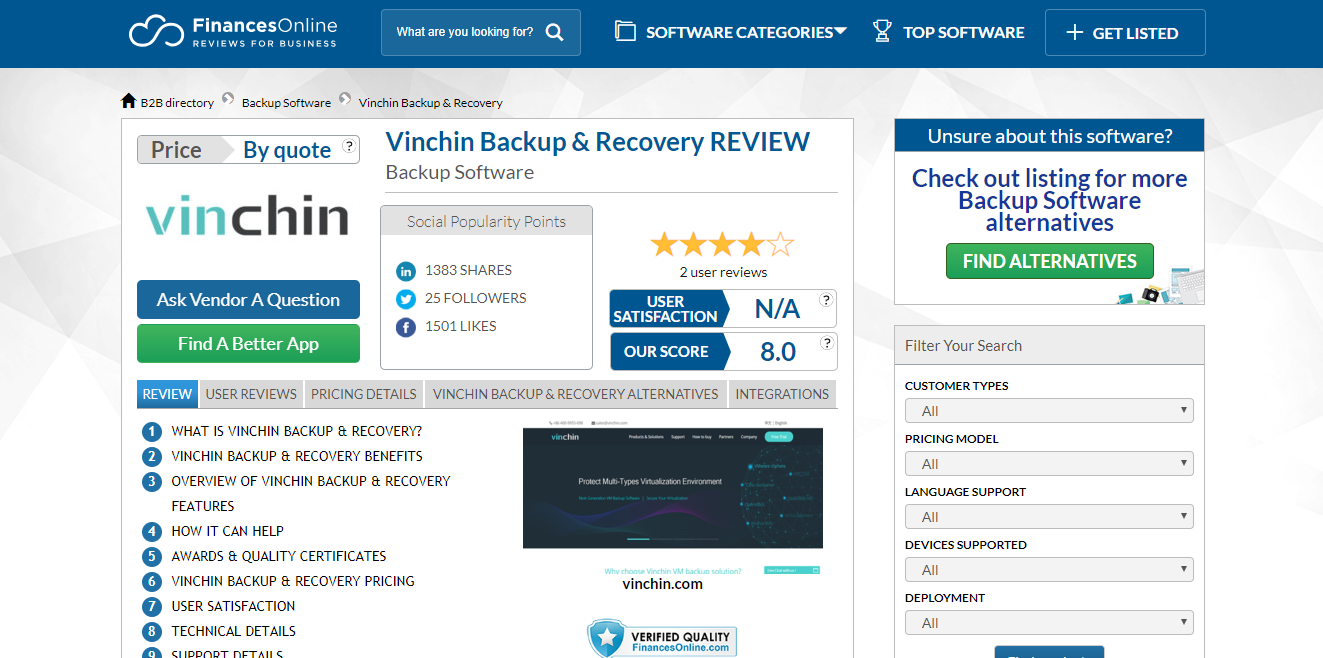Open Backup Software breadcrumb link

286,102
